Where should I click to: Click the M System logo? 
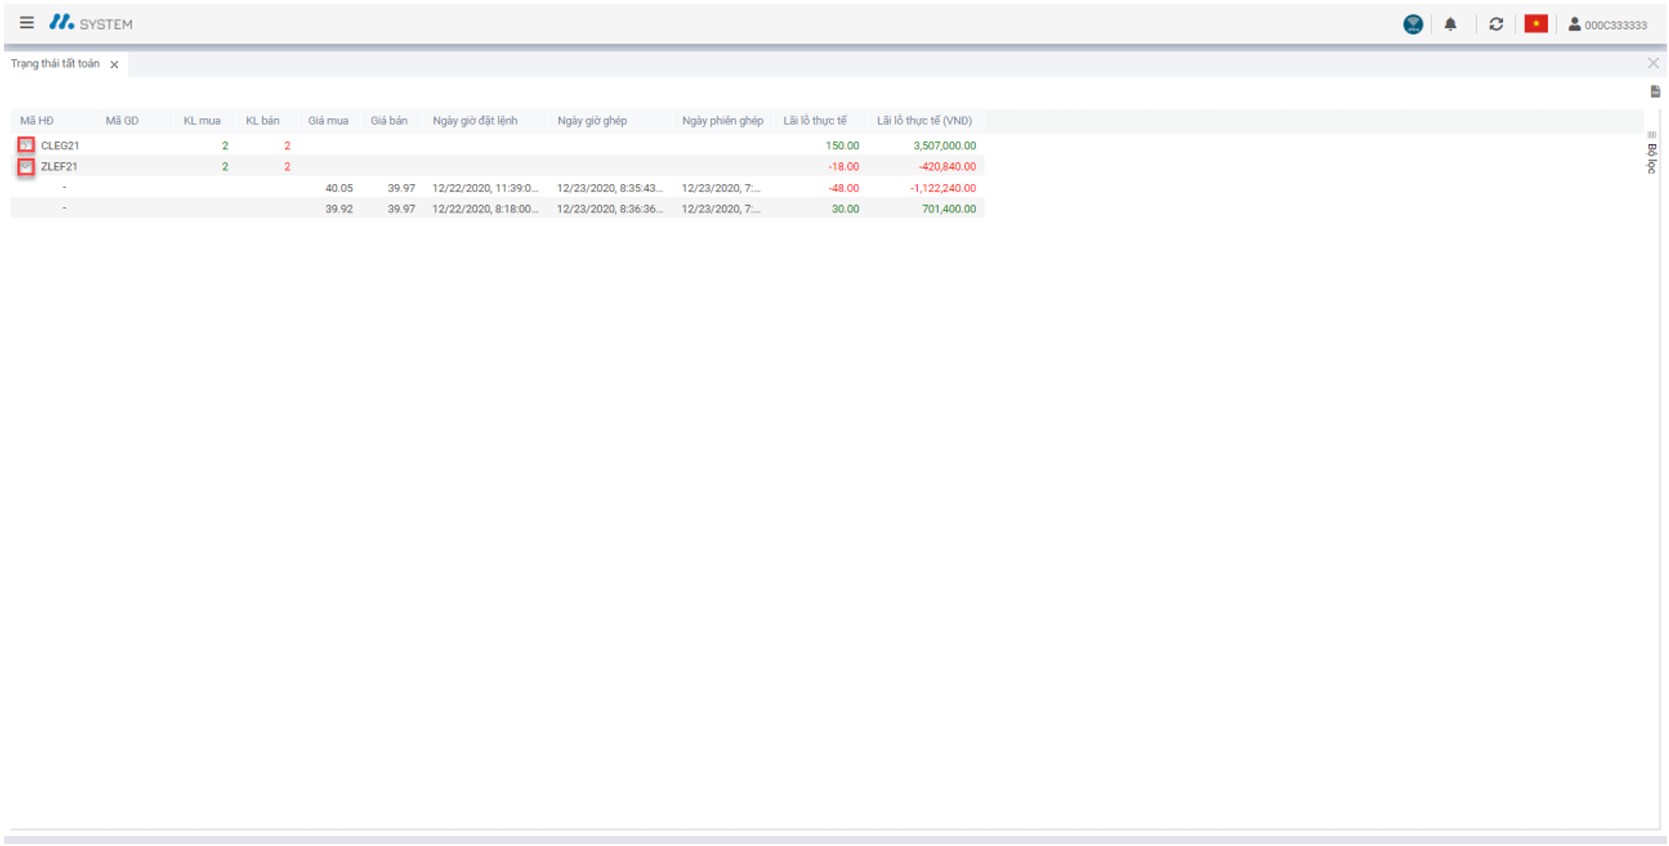click(x=90, y=23)
